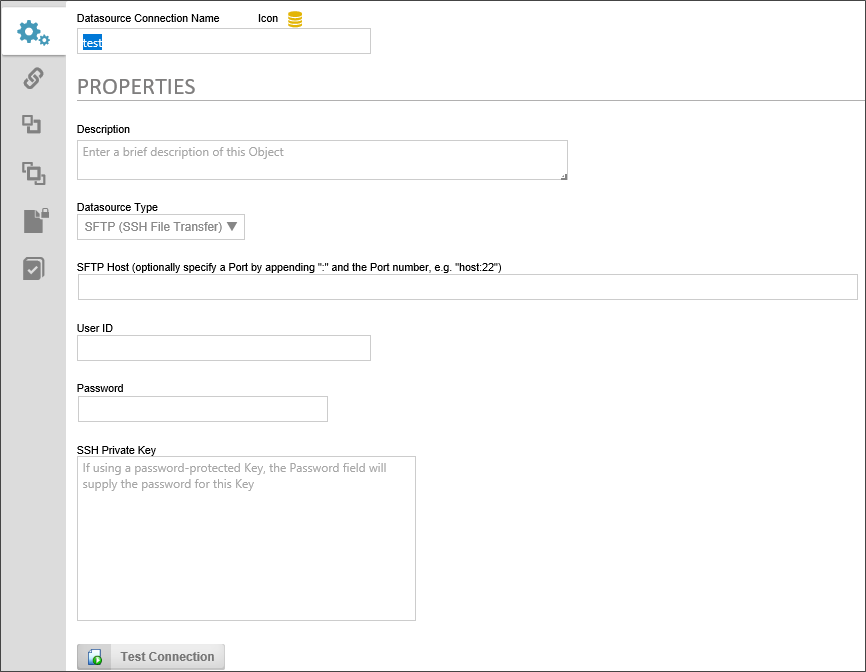Viewport: 866px width, 672px height.
Task: Open the overlapping squares sidebar icon
Action: pyautogui.click(x=33, y=173)
